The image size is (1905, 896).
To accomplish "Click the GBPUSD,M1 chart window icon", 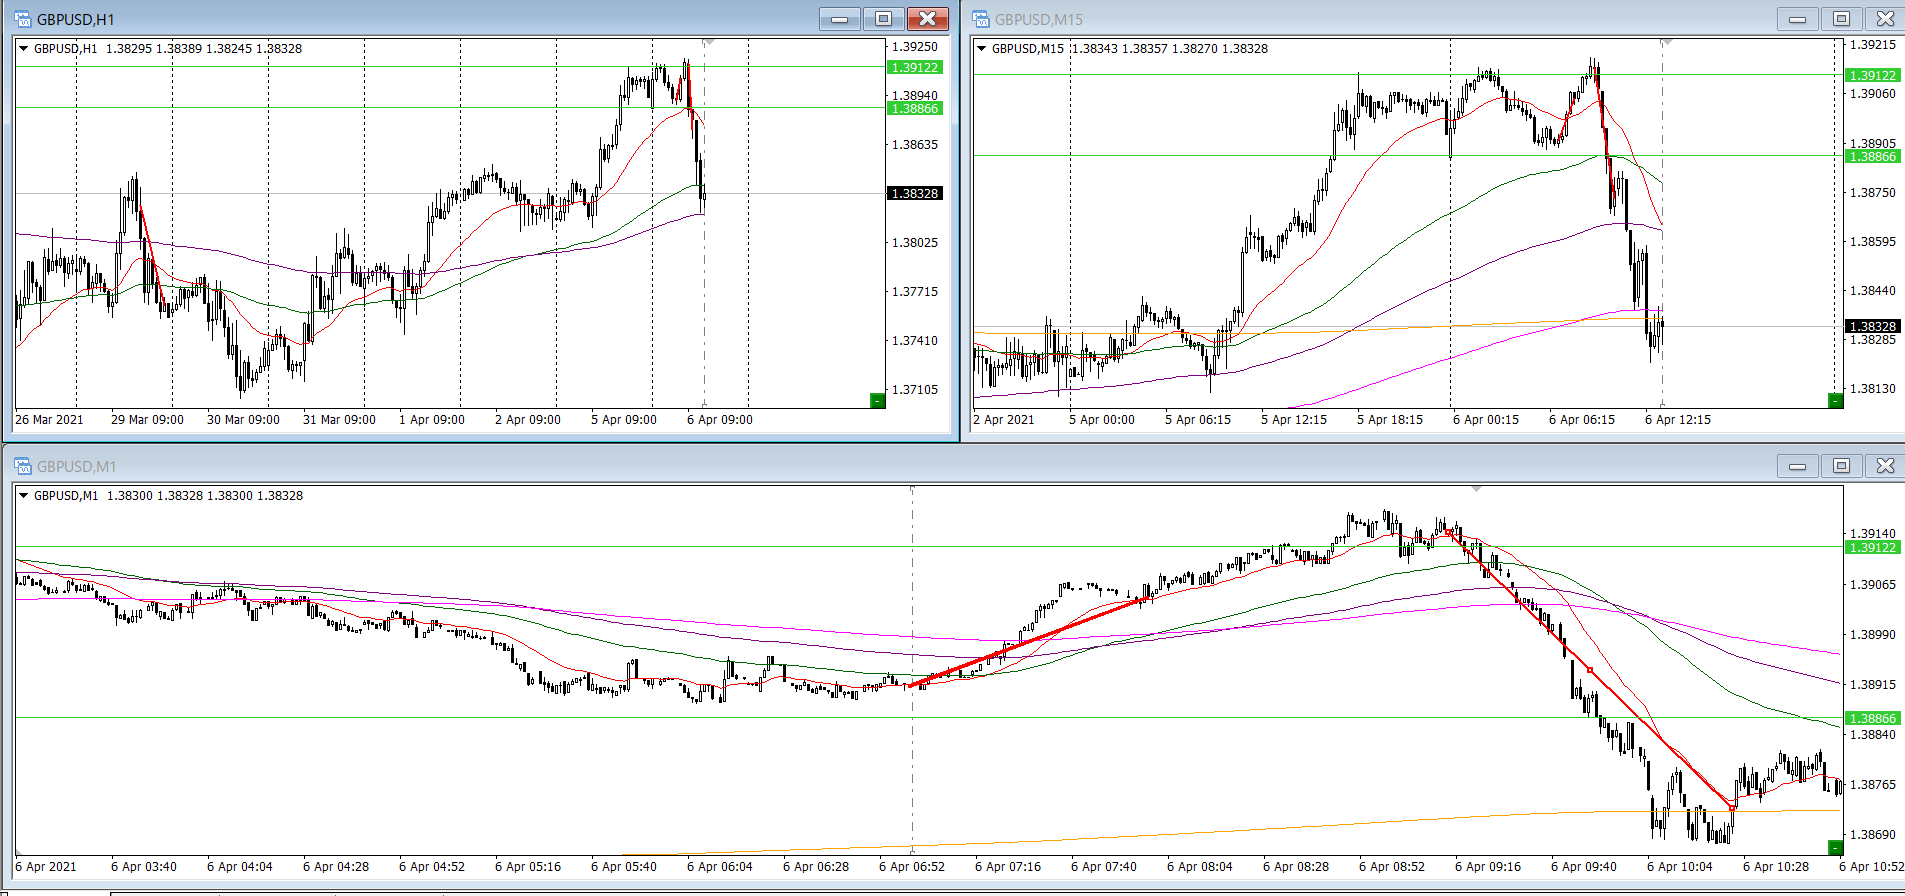I will (22, 466).
